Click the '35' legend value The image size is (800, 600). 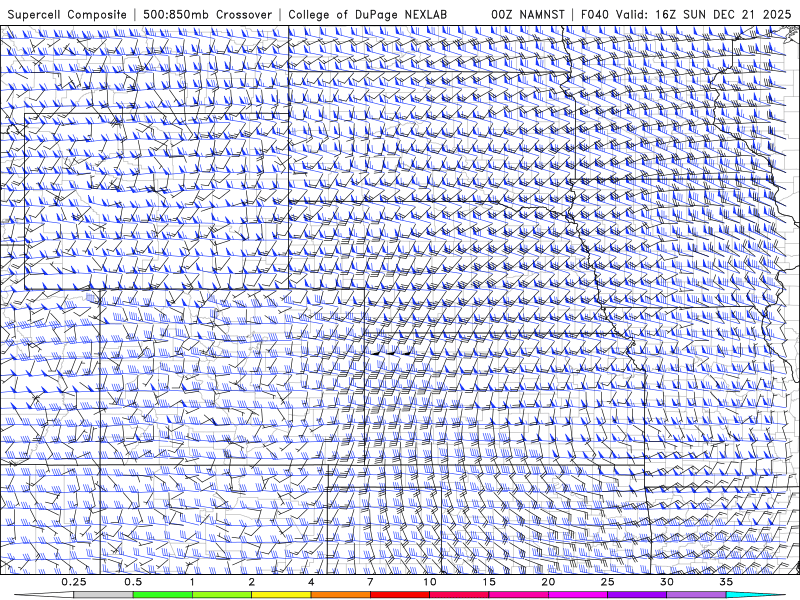(x=726, y=582)
